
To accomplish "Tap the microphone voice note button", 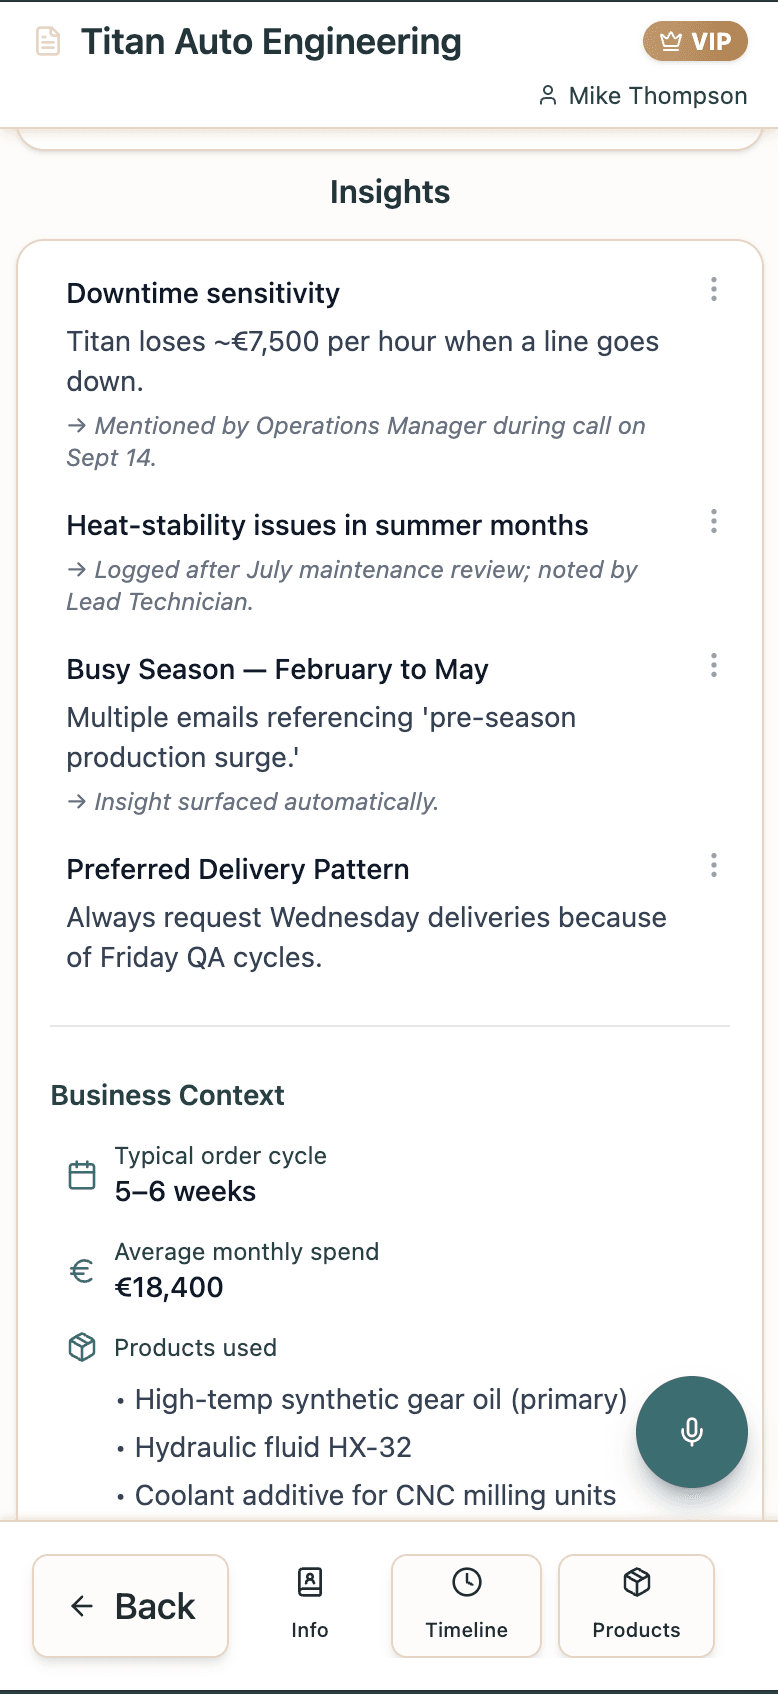I will coord(691,1431).
